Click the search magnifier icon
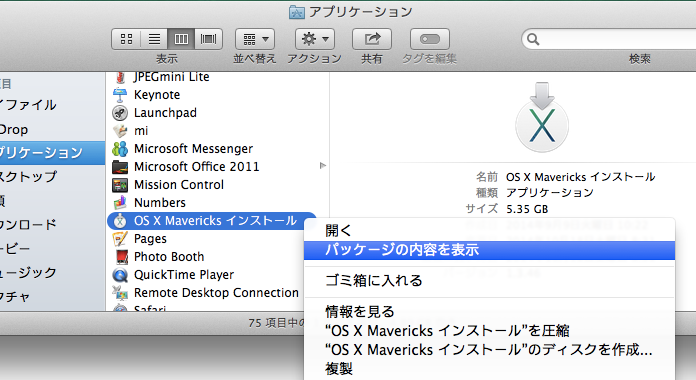Image resolution: width=696 pixels, height=380 pixels. click(533, 40)
